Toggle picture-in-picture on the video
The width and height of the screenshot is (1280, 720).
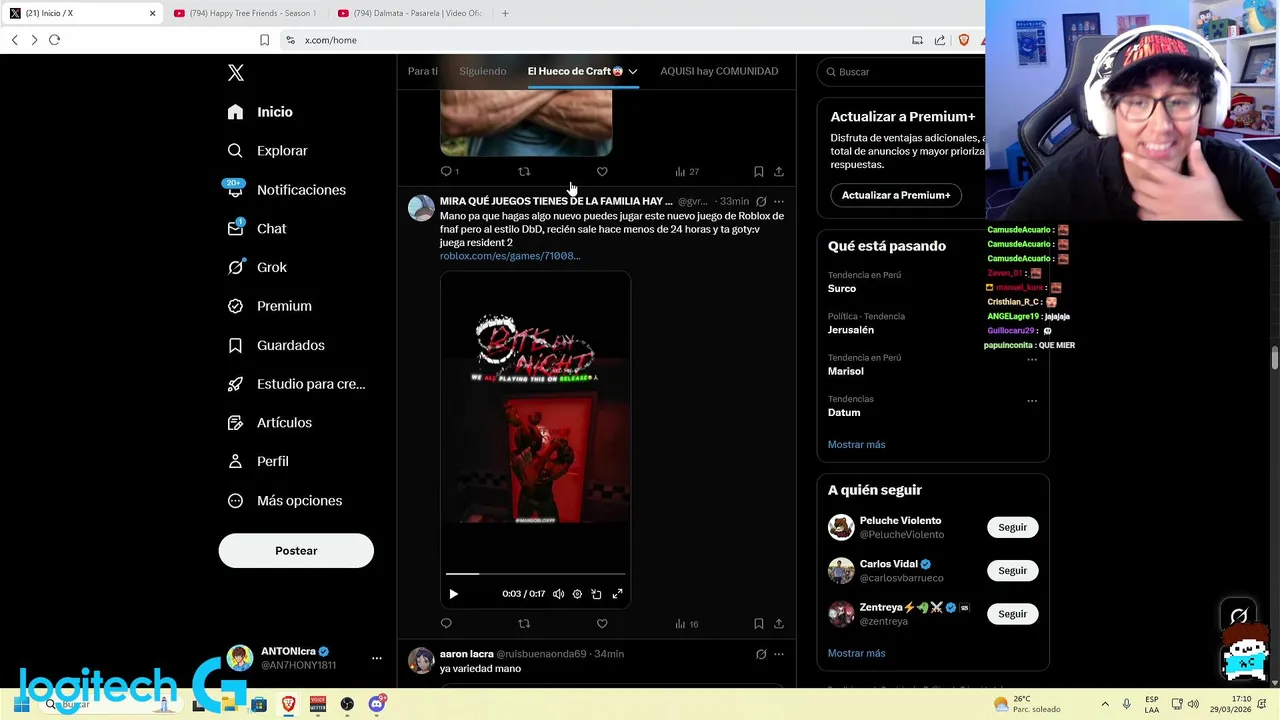pos(597,594)
